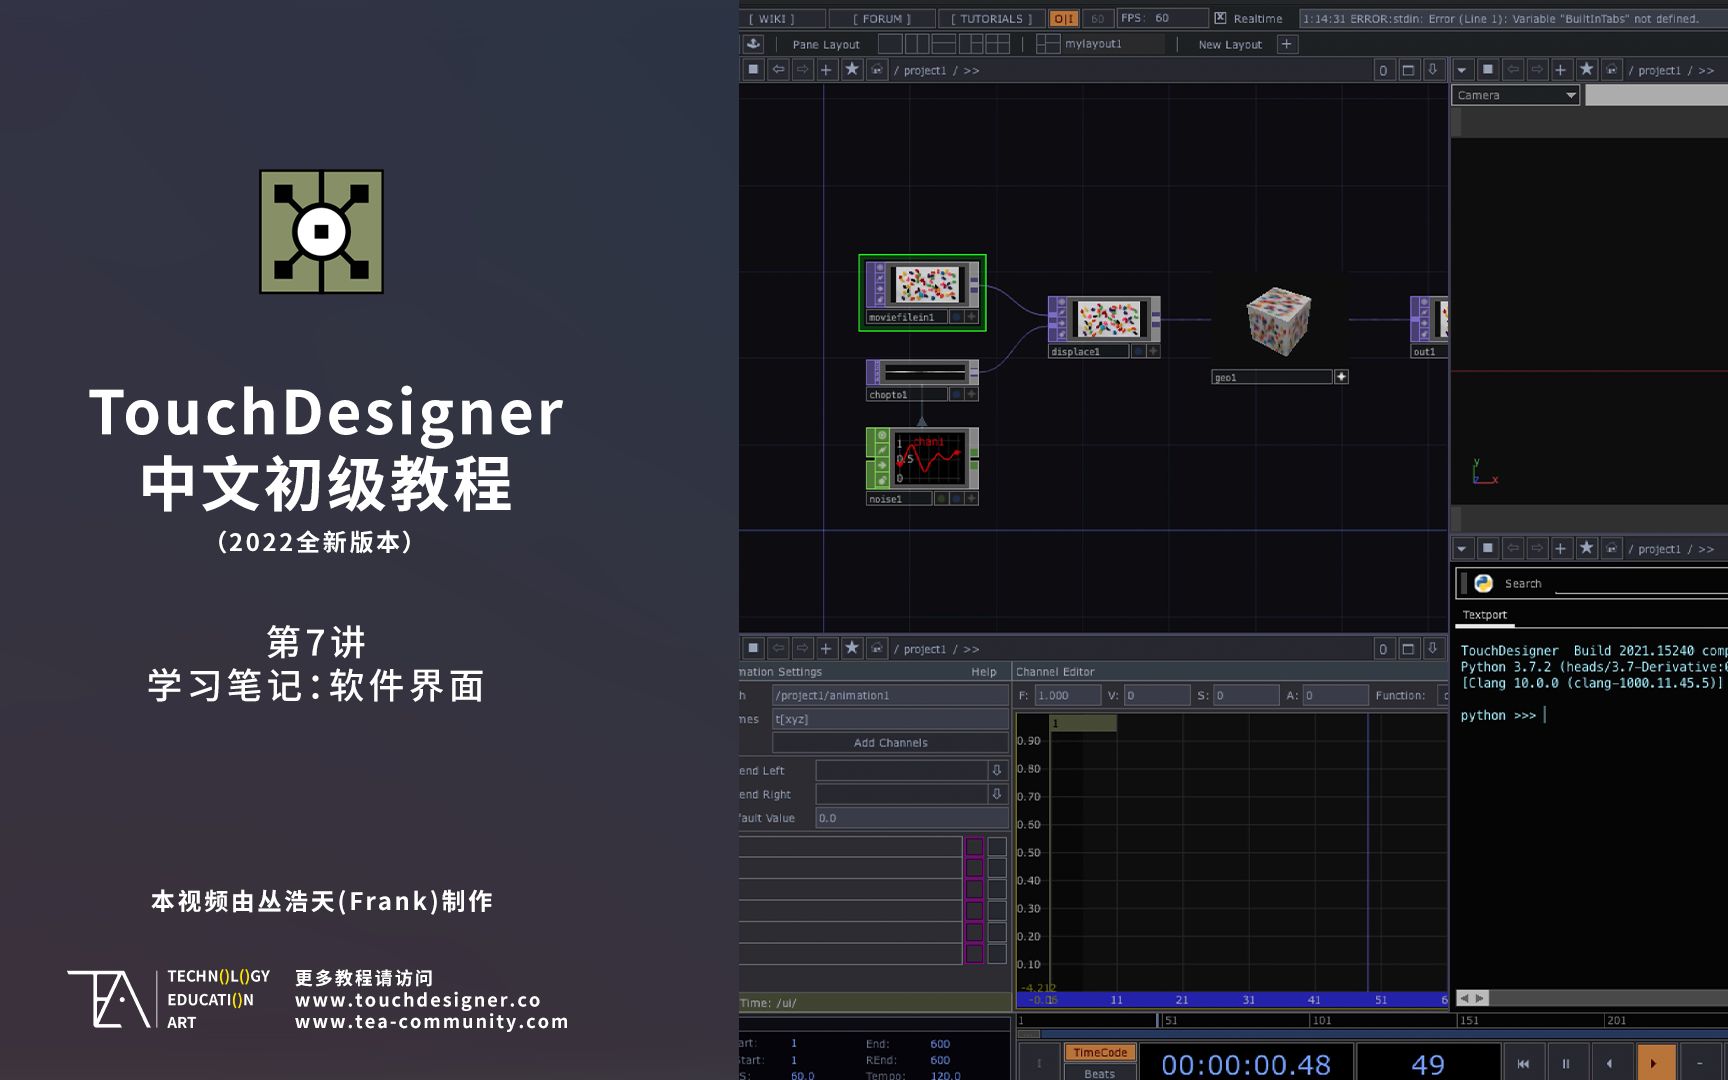Click the back arrow in network pane header
Viewport: 1728px width, 1080px height.
tap(778, 70)
